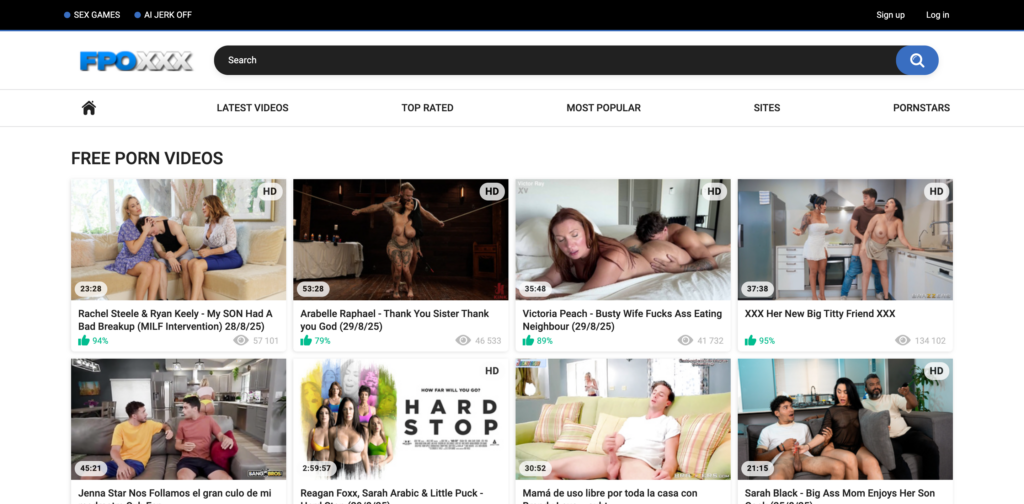The image size is (1024, 504).
Task: Click the Rachel Steele & Ryan Keely title
Action: coord(175,320)
